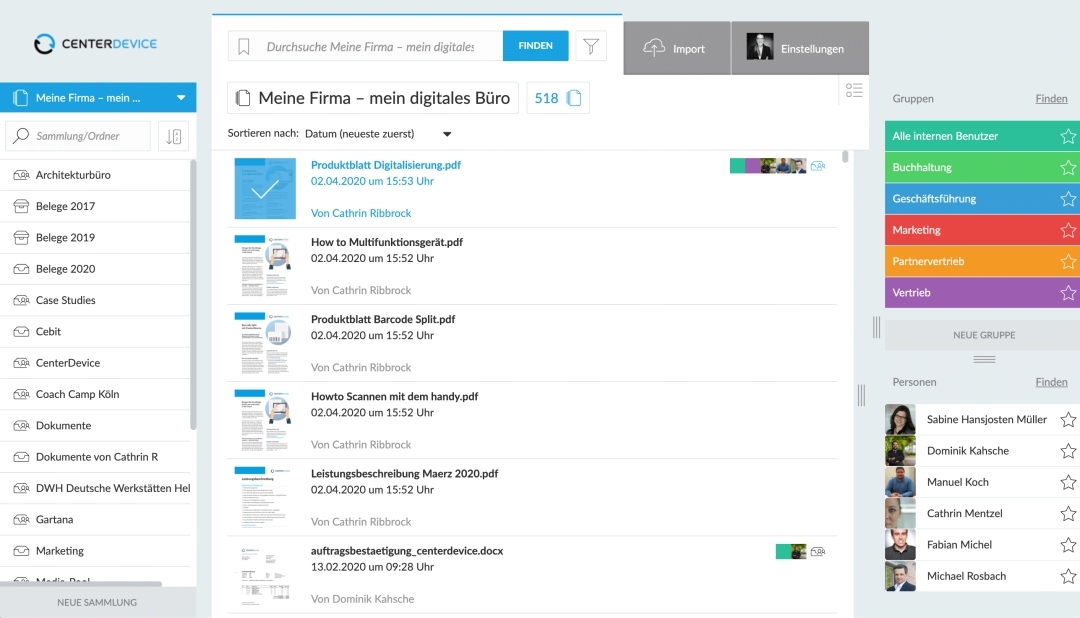Star Dominik Kahsche

click(x=1068, y=451)
